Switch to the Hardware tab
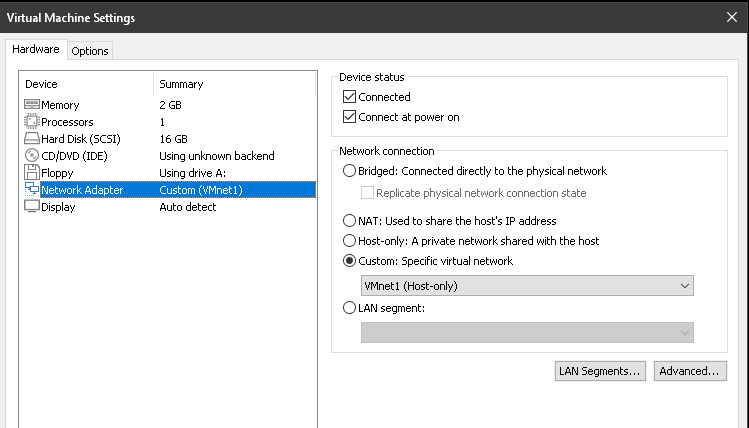 36,49
